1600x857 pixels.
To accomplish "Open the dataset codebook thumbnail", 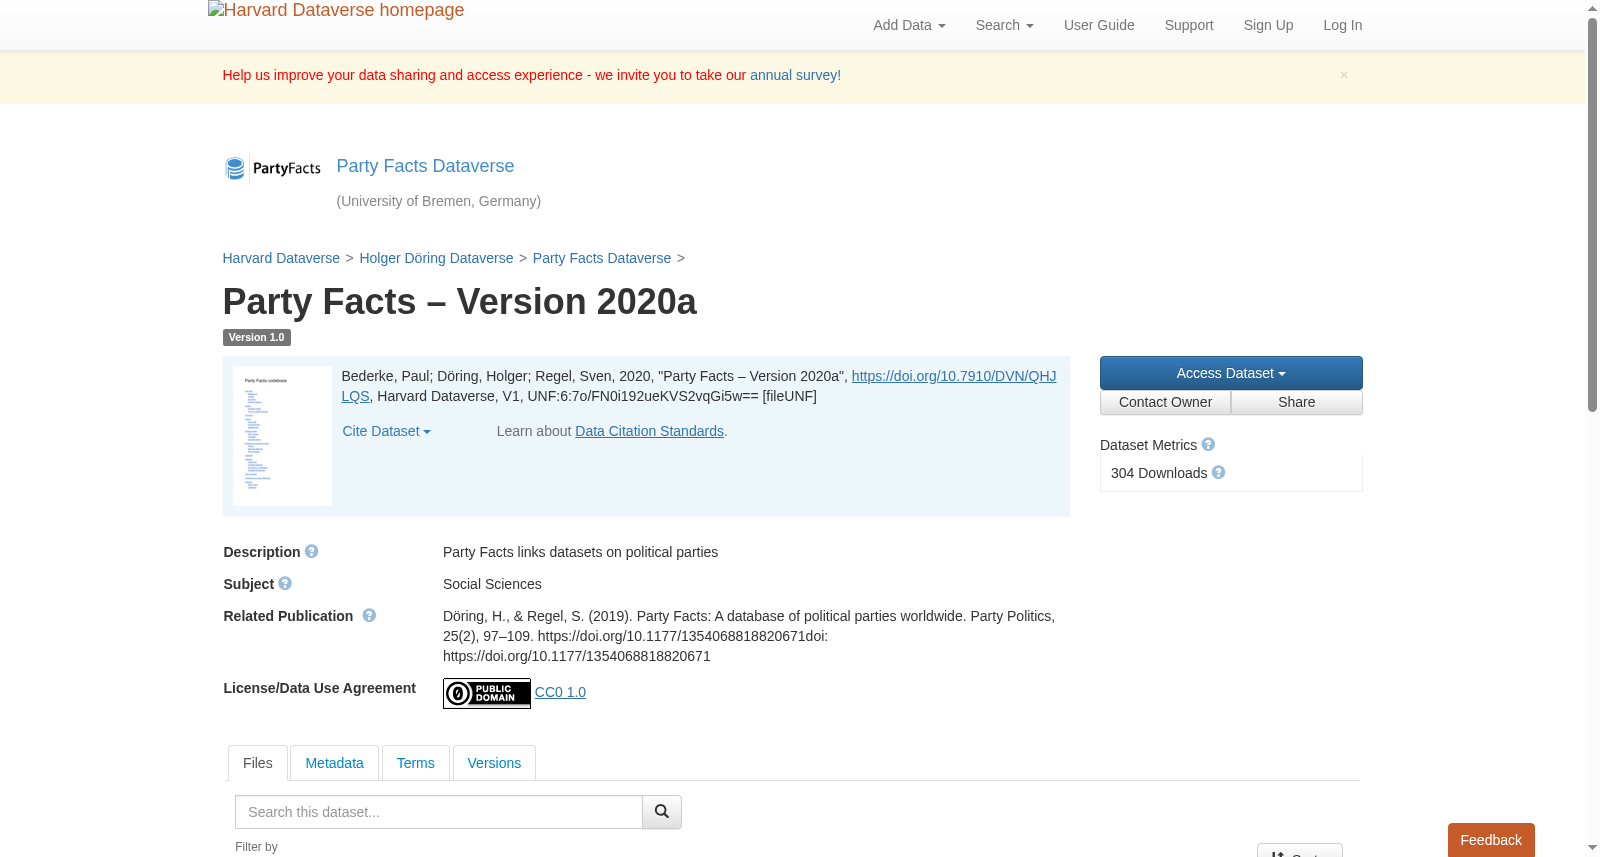I will click(282, 436).
